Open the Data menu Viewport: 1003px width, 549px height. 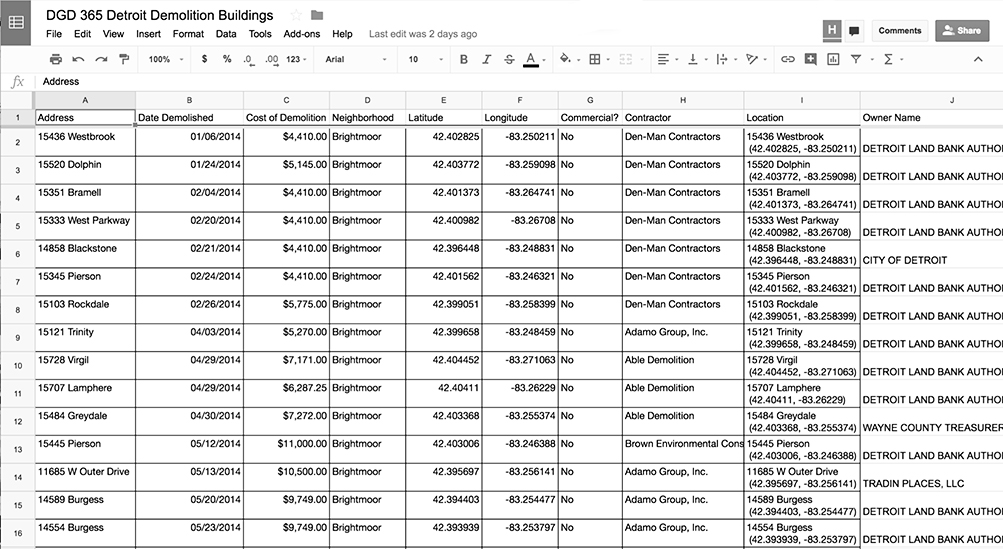coord(226,34)
